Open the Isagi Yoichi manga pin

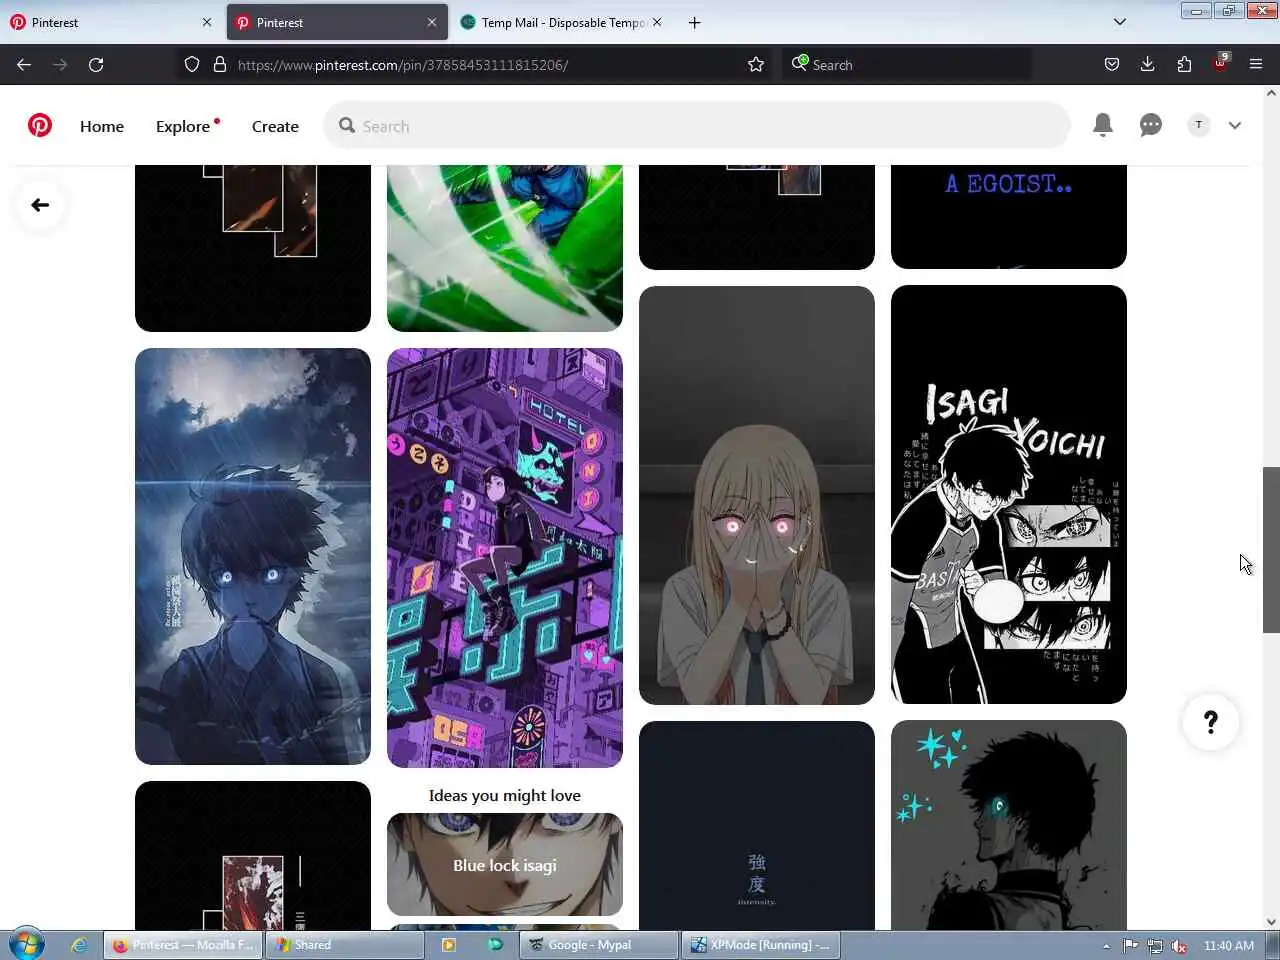[1008, 494]
